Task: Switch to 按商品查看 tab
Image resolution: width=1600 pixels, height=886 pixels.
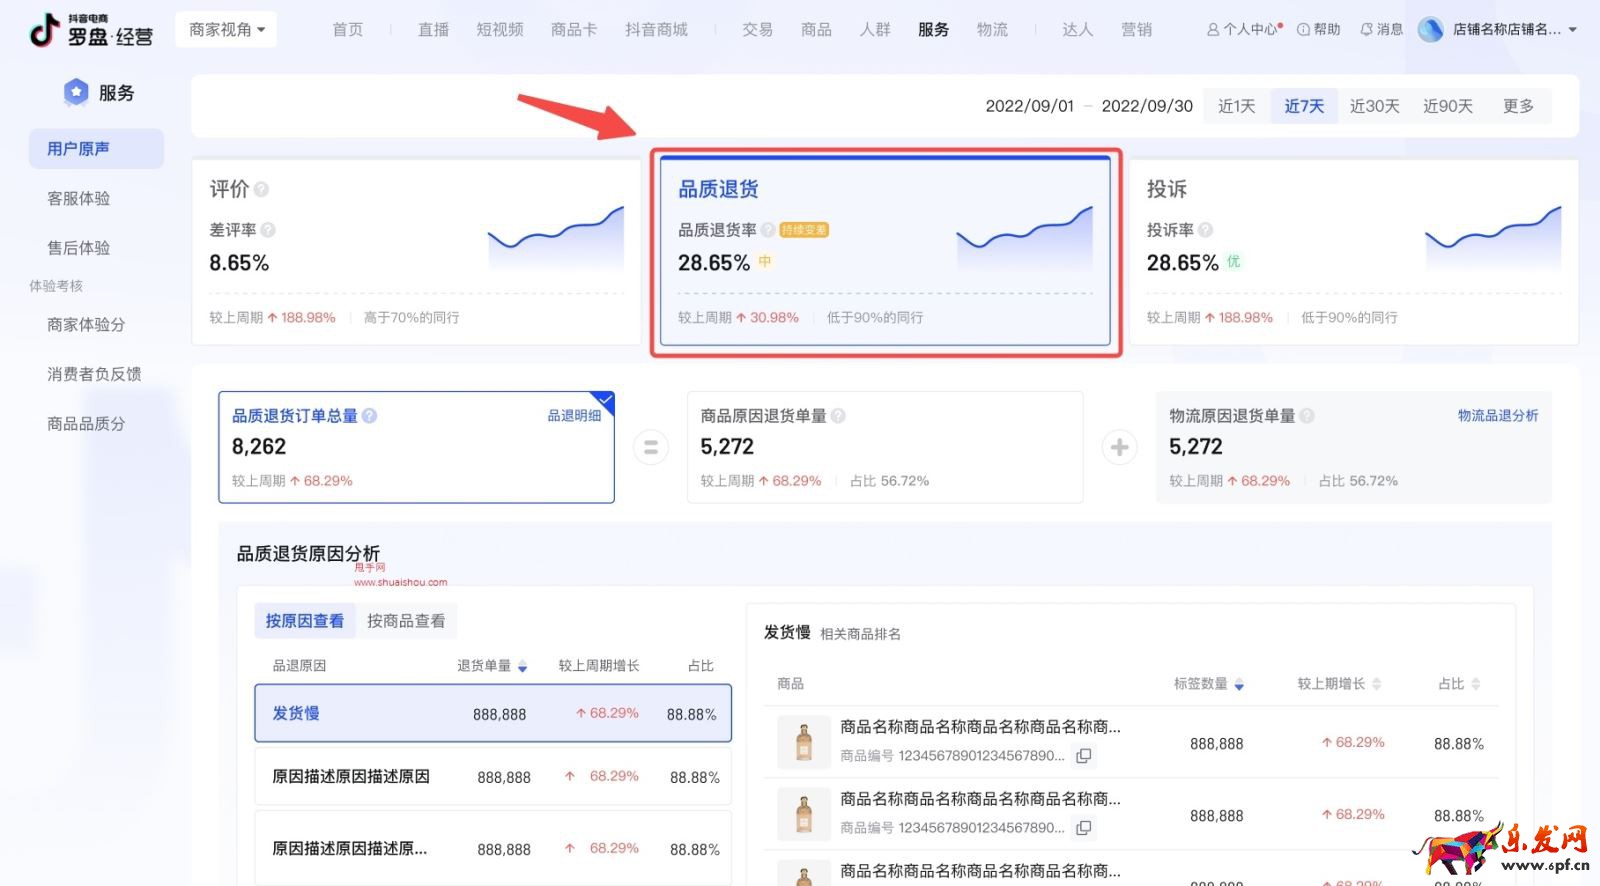Action: click(x=406, y=621)
